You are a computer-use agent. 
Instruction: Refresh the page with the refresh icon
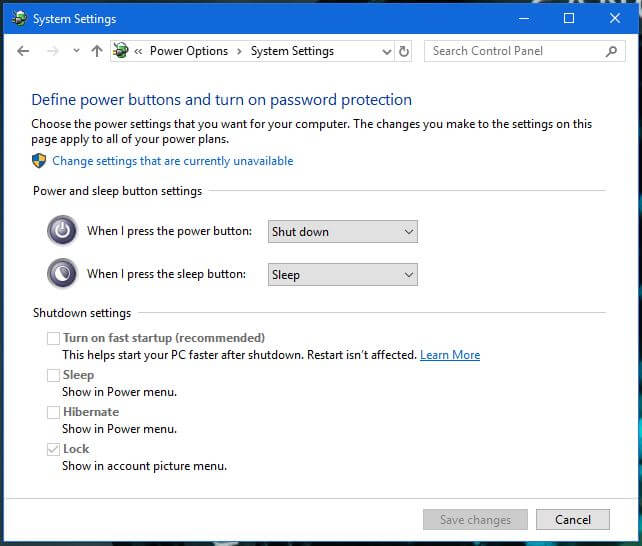click(404, 52)
